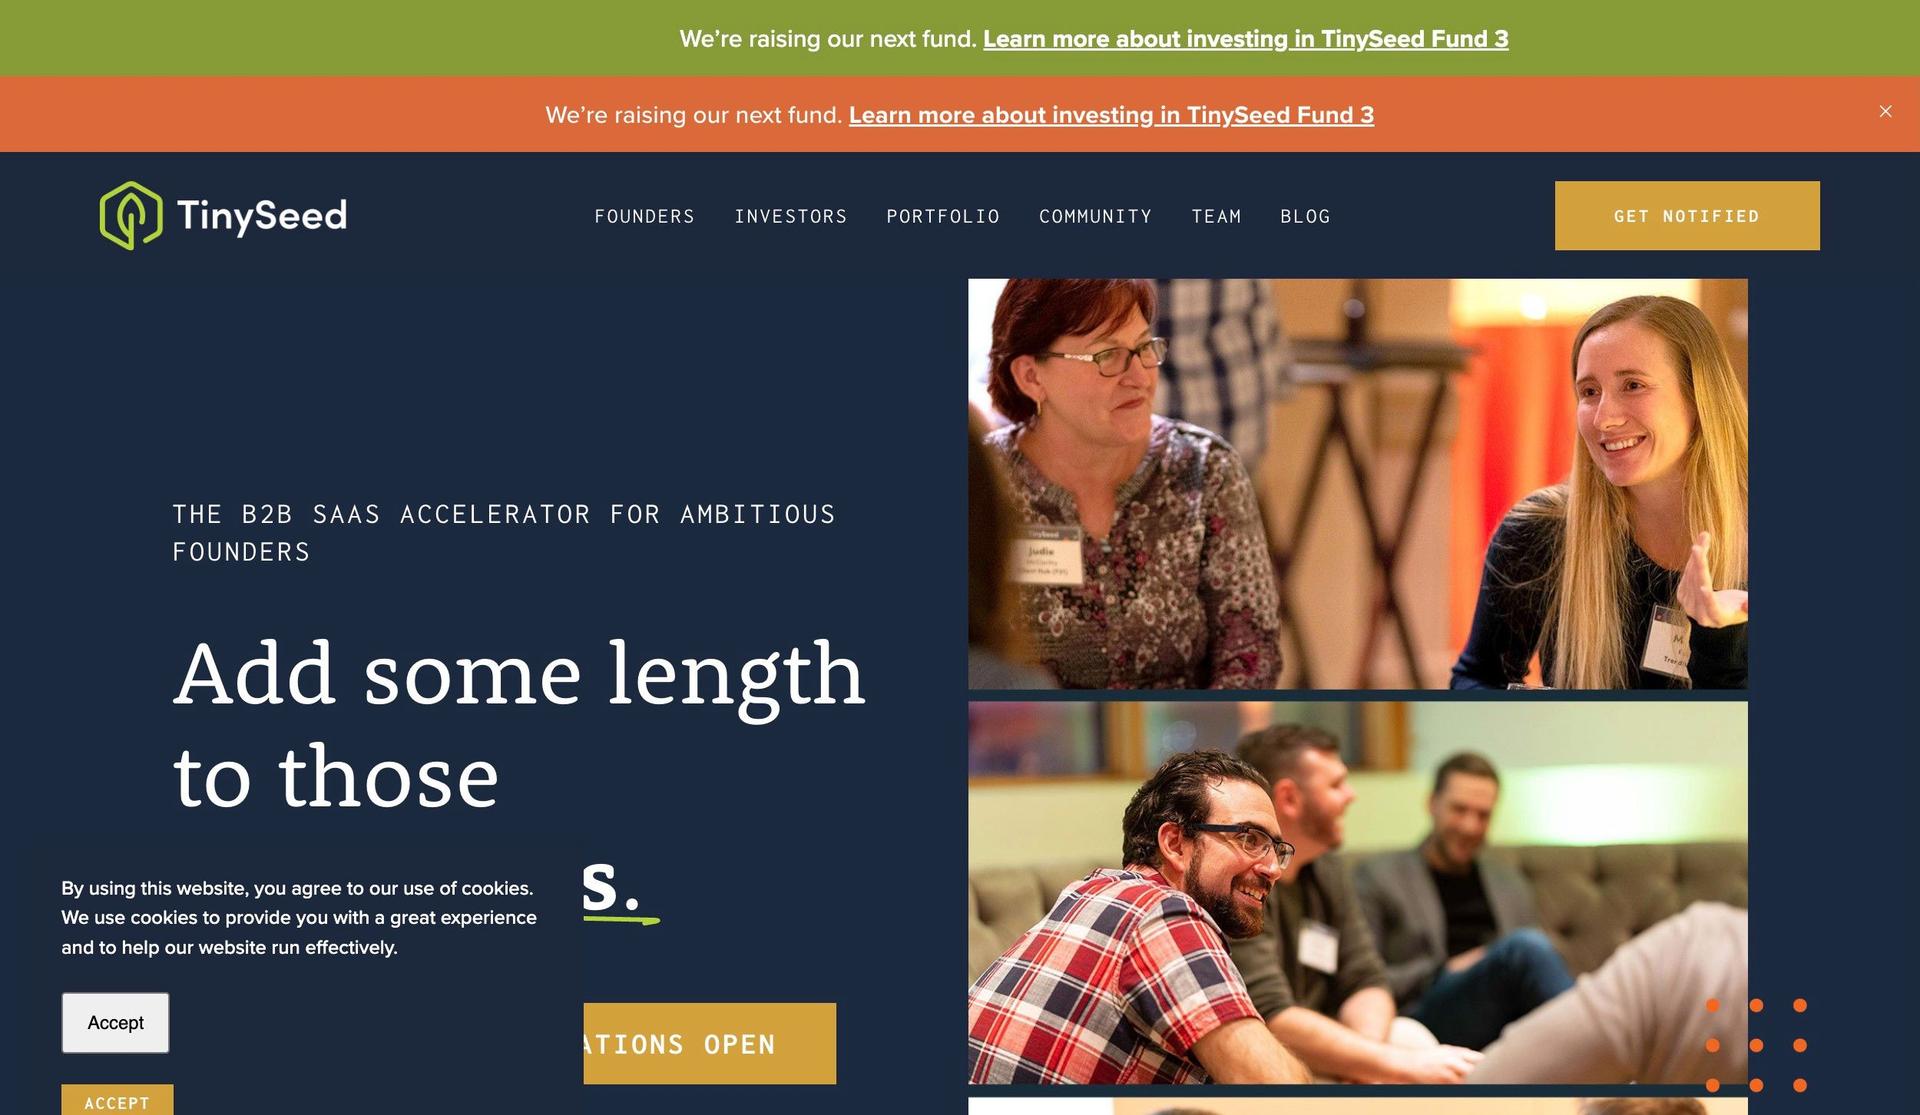Learn more about TinySeed Fund 3

pos(1243,37)
